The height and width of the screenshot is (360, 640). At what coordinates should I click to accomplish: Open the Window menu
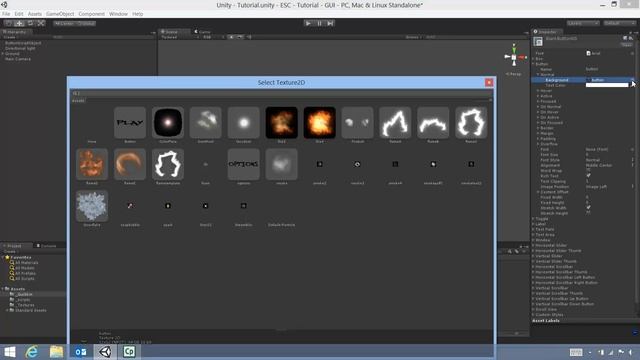[x=118, y=14]
